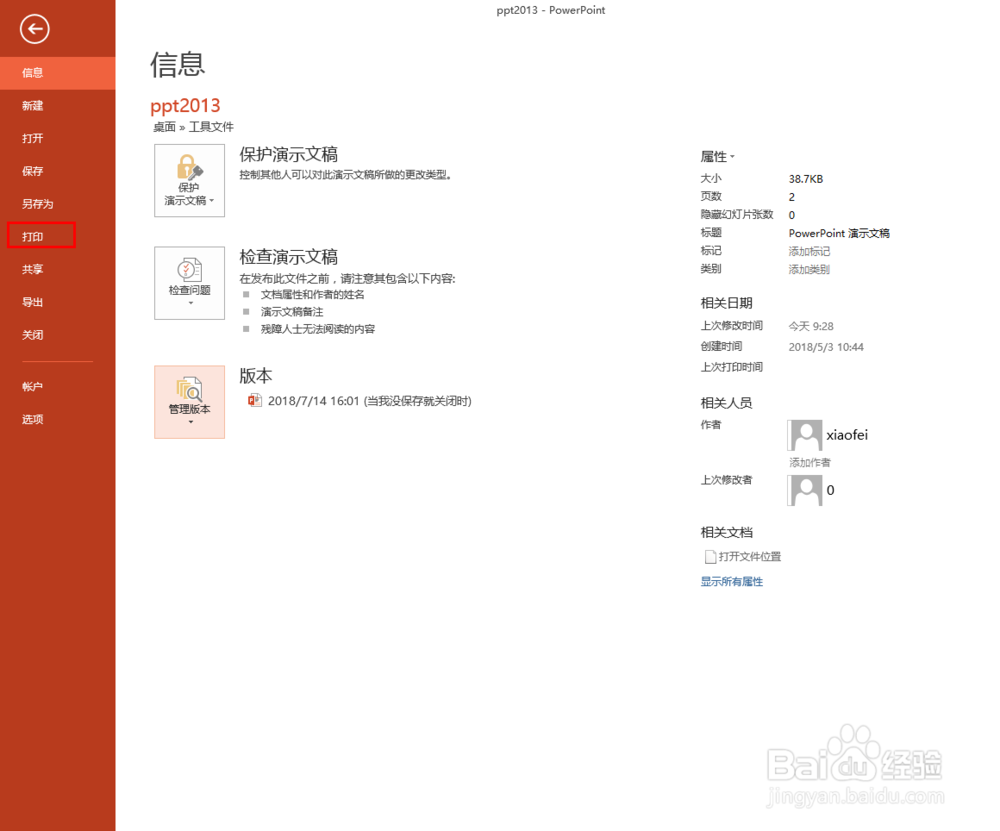This screenshot has width=1000, height=831.
Task: Click the xiaofei author avatar
Action: (805, 436)
